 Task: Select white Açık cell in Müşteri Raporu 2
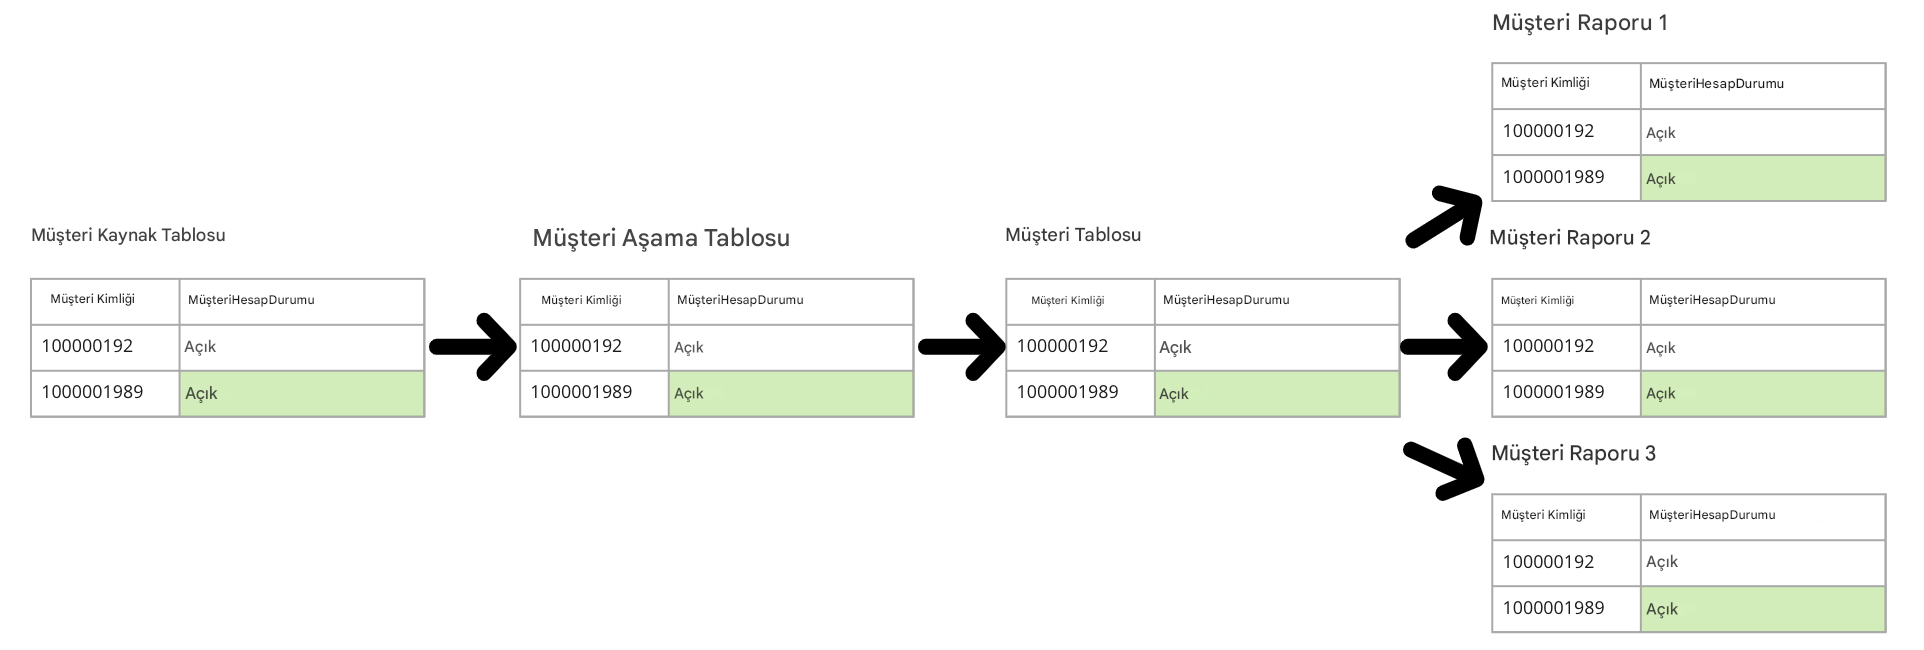pyautogui.click(x=1763, y=348)
